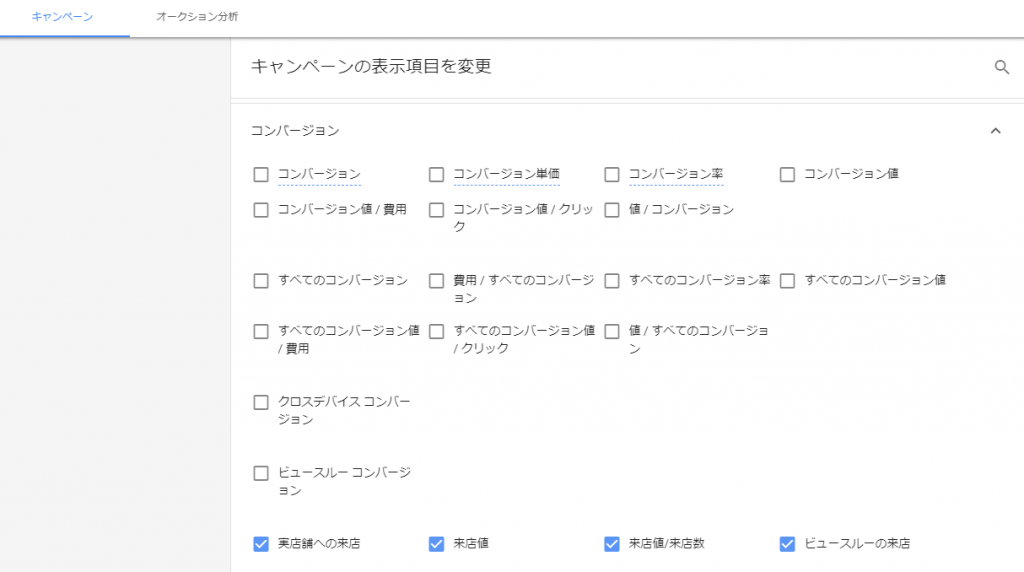Uncheck the 来店値 checkbox

[436, 544]
